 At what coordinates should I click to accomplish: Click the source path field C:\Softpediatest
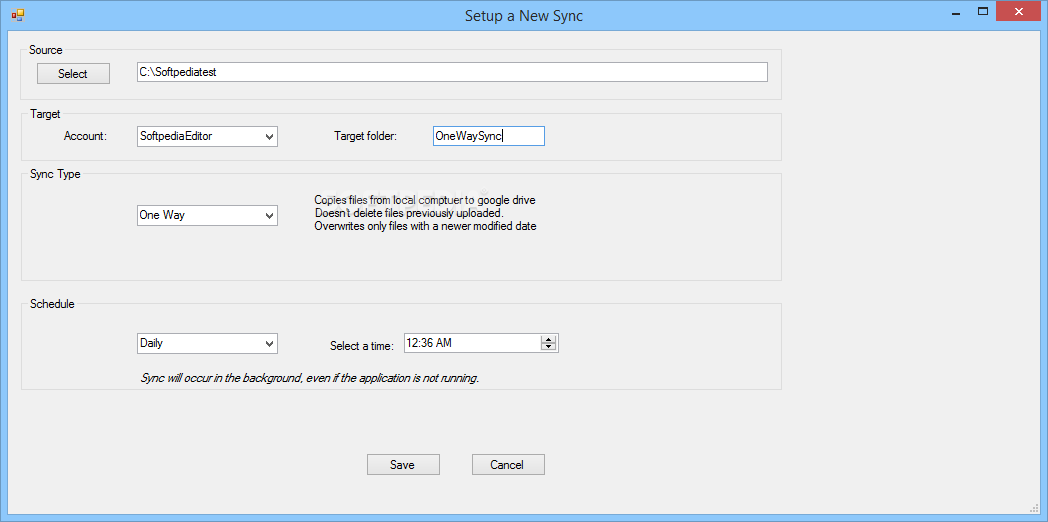(x=452, y=72)
